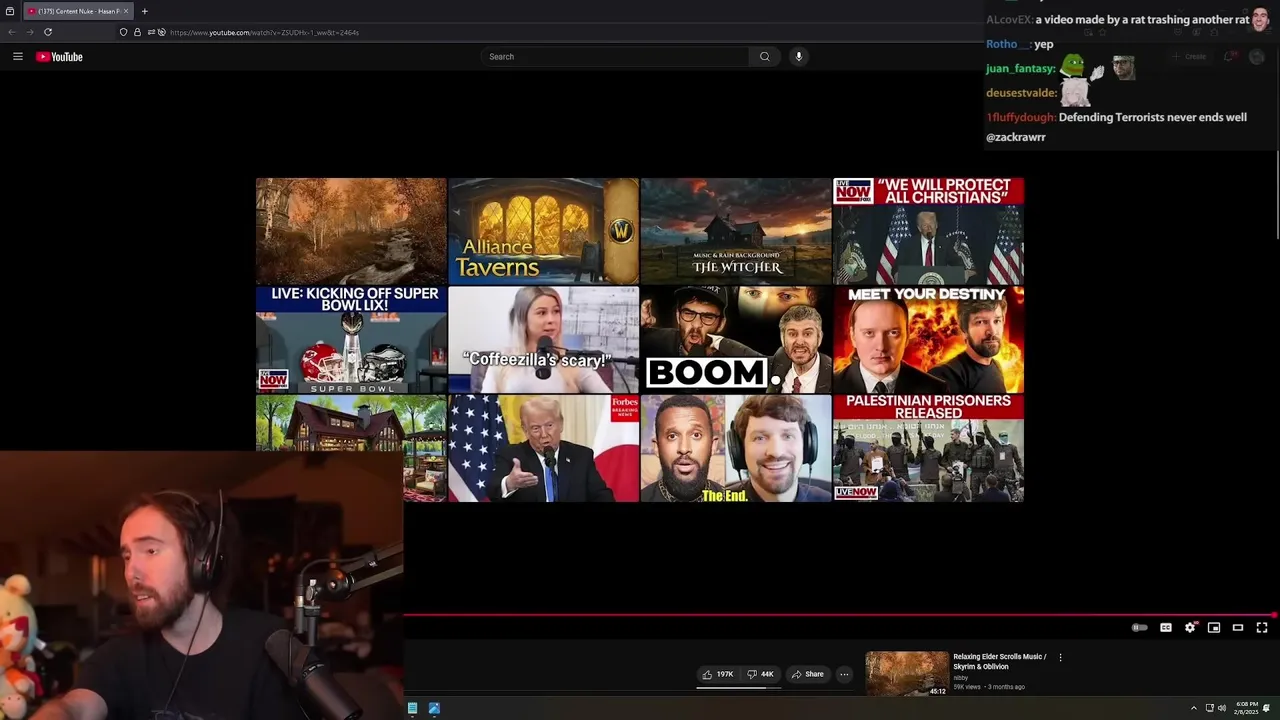Click the red video progress bar
The image size is (1280, 720).
click(840, 615)
